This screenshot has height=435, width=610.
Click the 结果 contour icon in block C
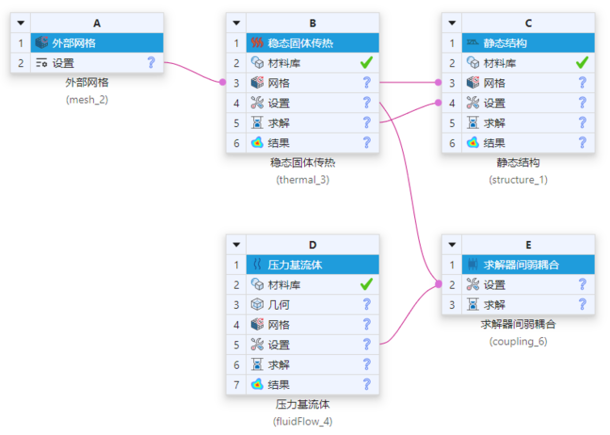point(472,142)
